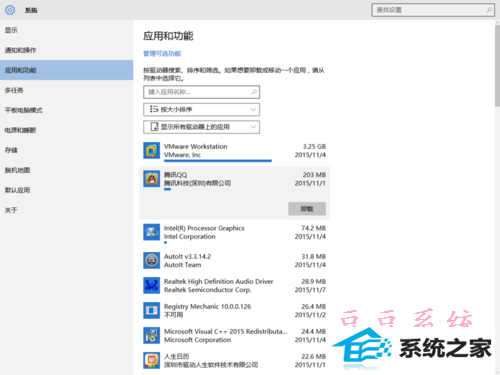500x375 pixels.
Task: Click the 24.4 MB size value
Action: pyautogui.click(x=313, y=331)
